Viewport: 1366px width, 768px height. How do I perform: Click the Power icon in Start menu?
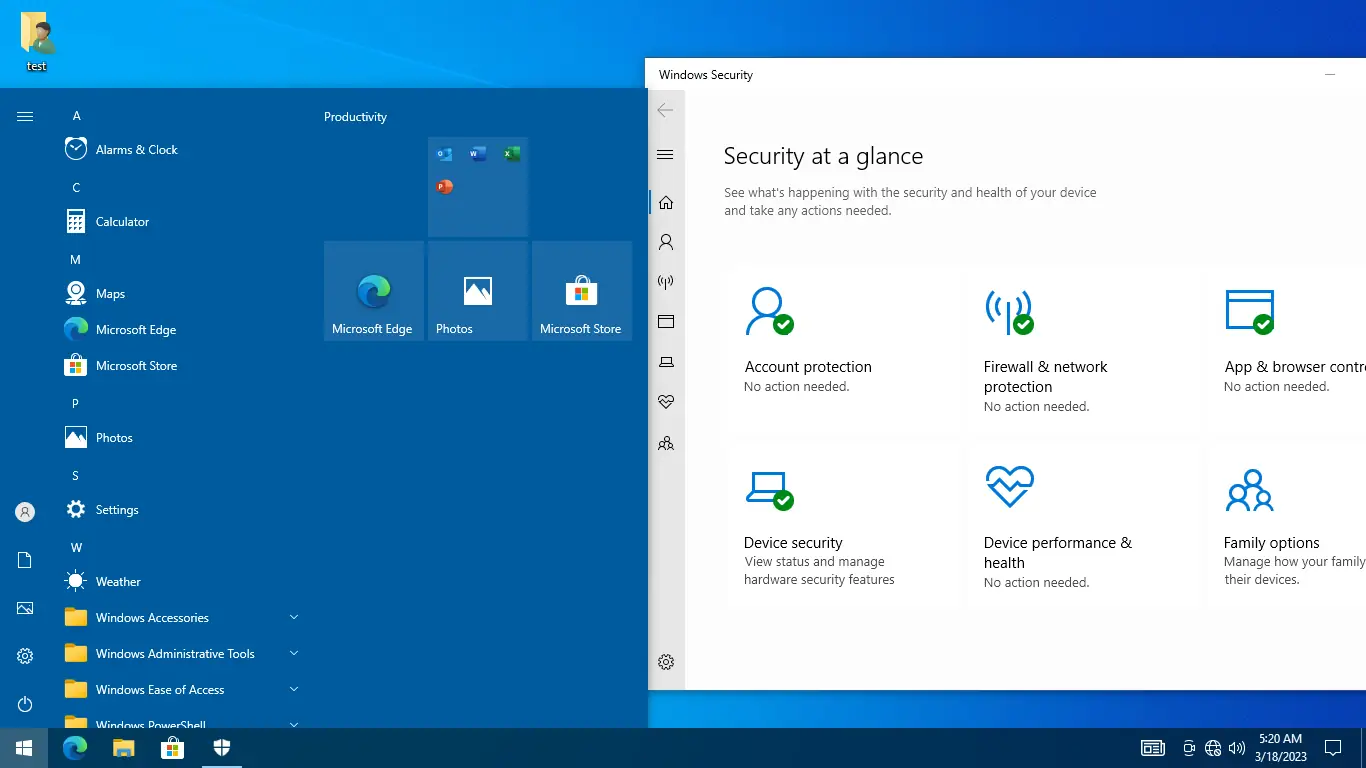pyautogui.click(x=25, y=704)
